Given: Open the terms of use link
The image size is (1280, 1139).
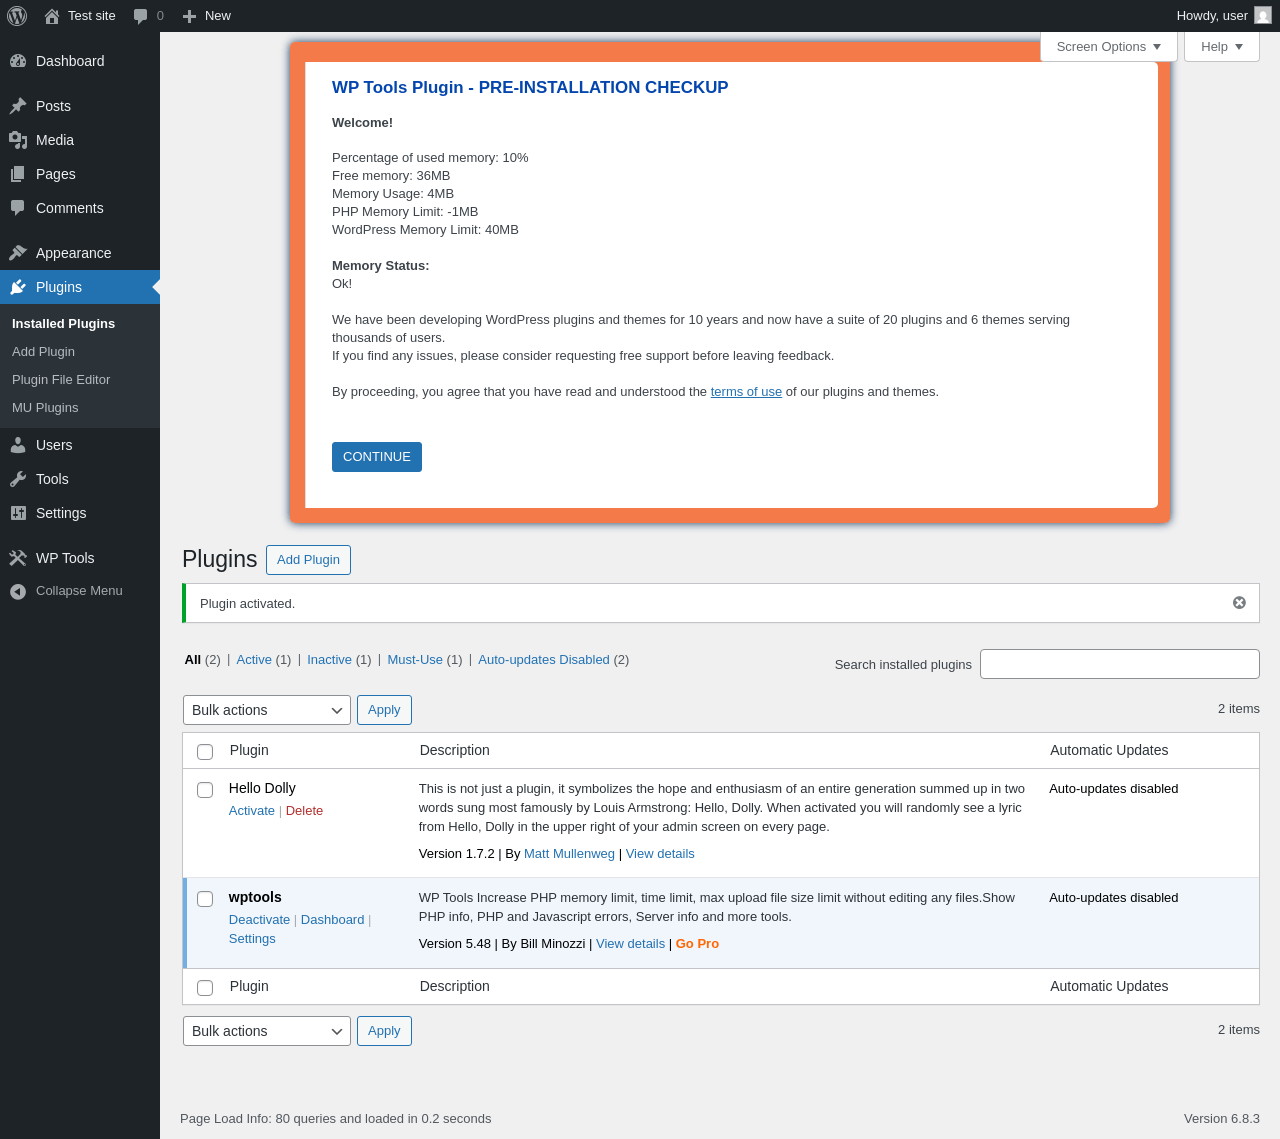Looking at the screenshot, I should point(746,392).
